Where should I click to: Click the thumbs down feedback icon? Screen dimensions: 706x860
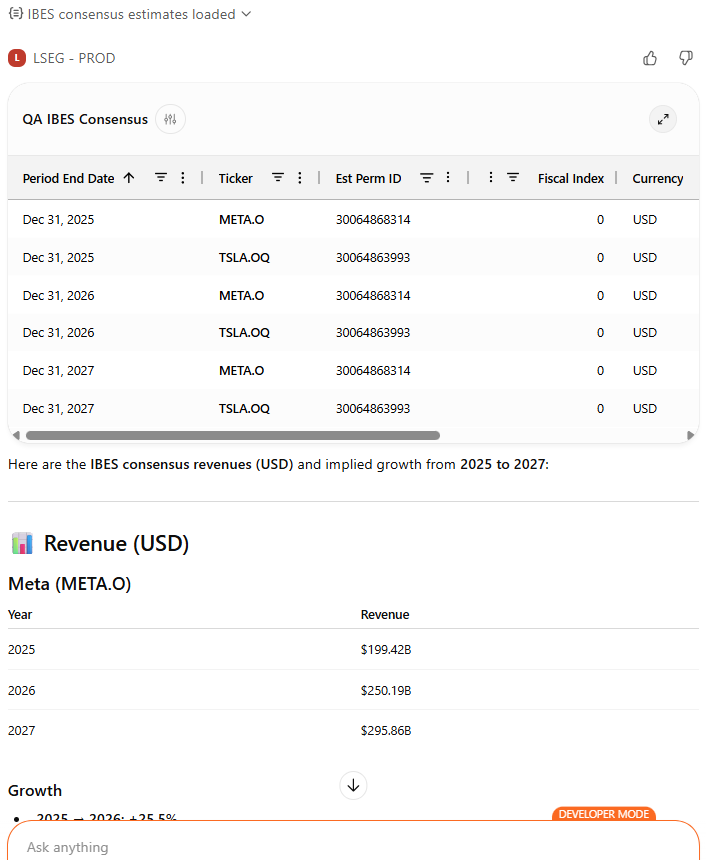685,58
